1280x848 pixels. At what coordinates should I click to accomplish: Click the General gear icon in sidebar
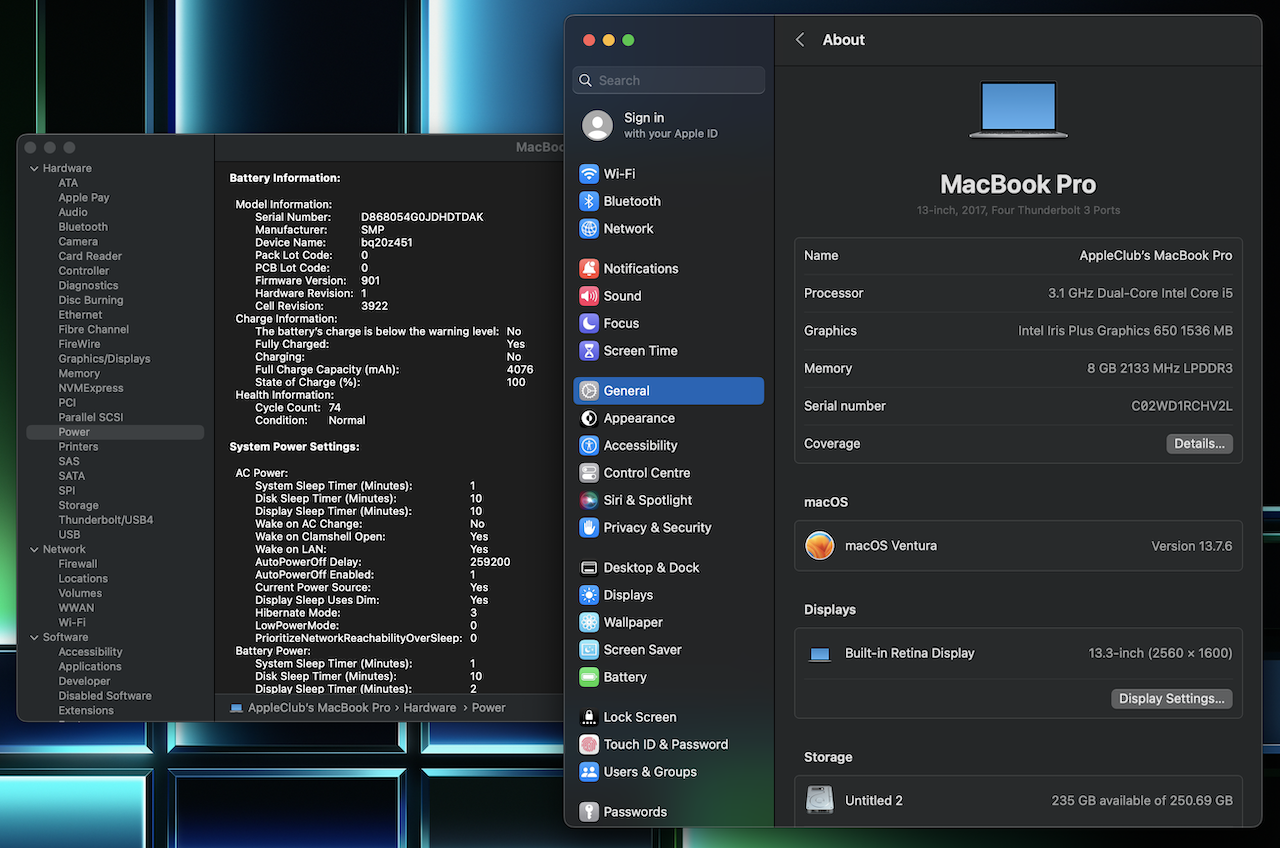point(589,391)
